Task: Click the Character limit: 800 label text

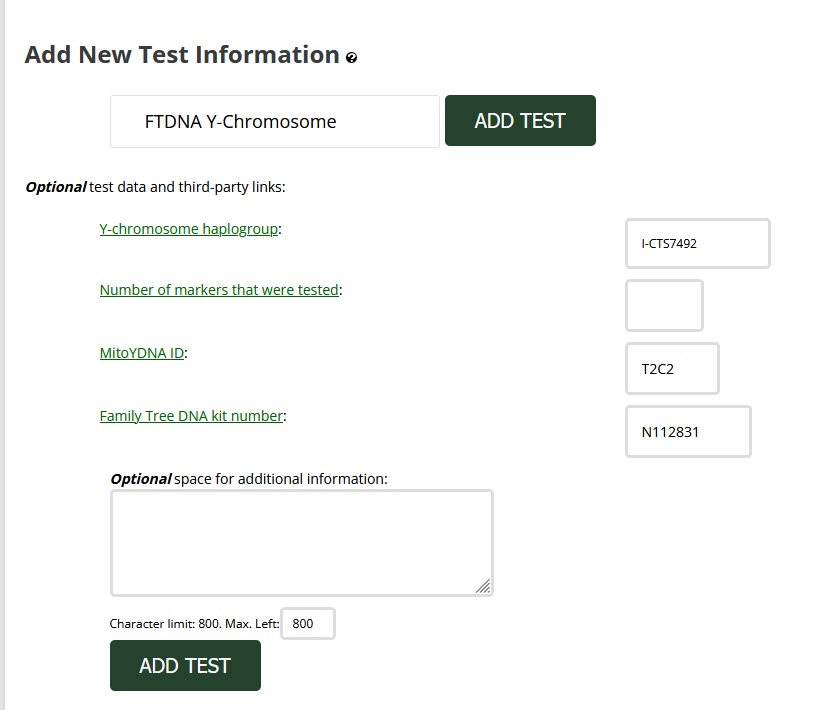Action: [x=165, y=624]
